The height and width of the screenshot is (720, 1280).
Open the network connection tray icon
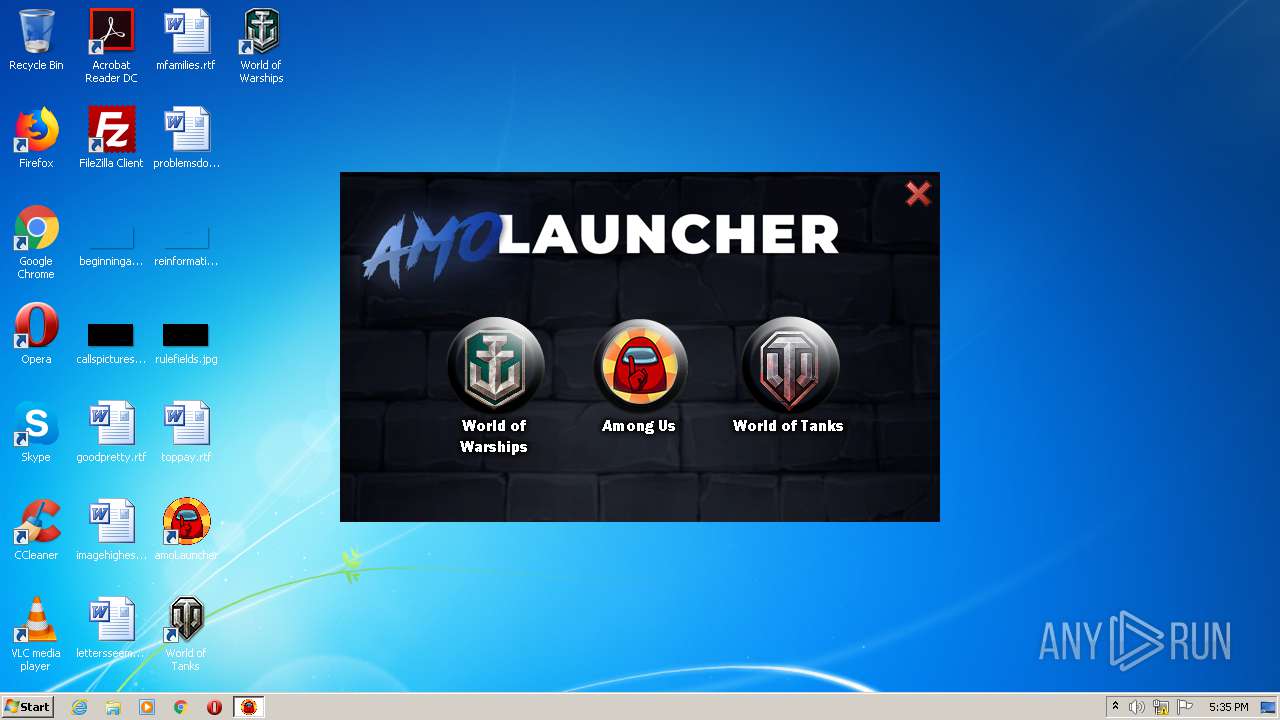(x=1161, y=707)
